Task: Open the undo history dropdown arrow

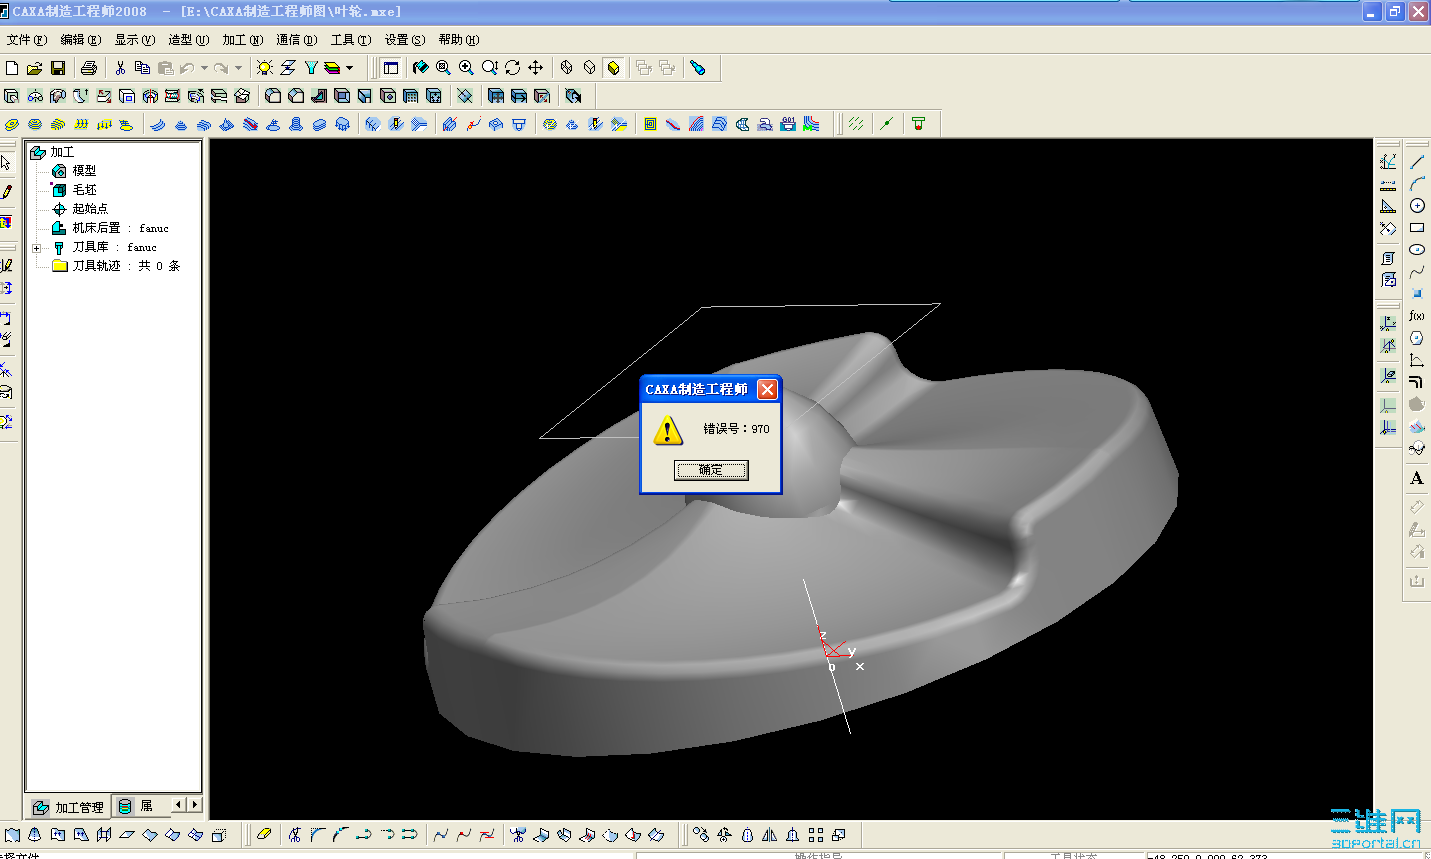Action: point(204,68)
